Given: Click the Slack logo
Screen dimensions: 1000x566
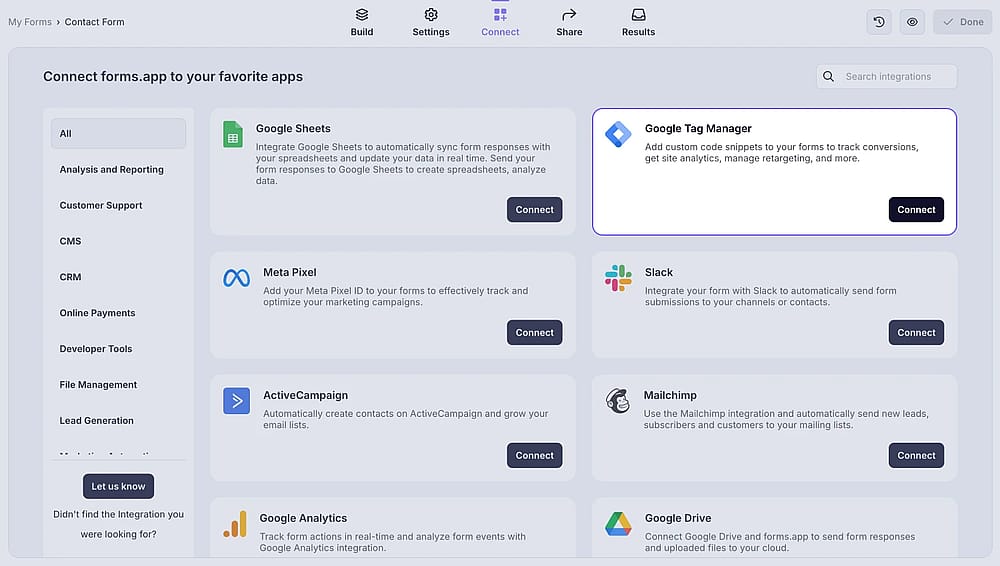Looking at the screenshot, I should click(x=618, y=278).
